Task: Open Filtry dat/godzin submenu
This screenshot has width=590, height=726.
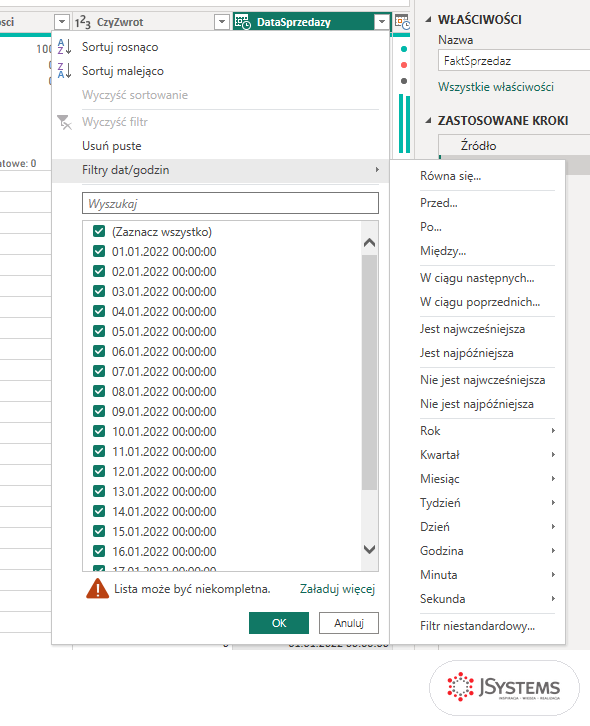Action: coord(220,170)
